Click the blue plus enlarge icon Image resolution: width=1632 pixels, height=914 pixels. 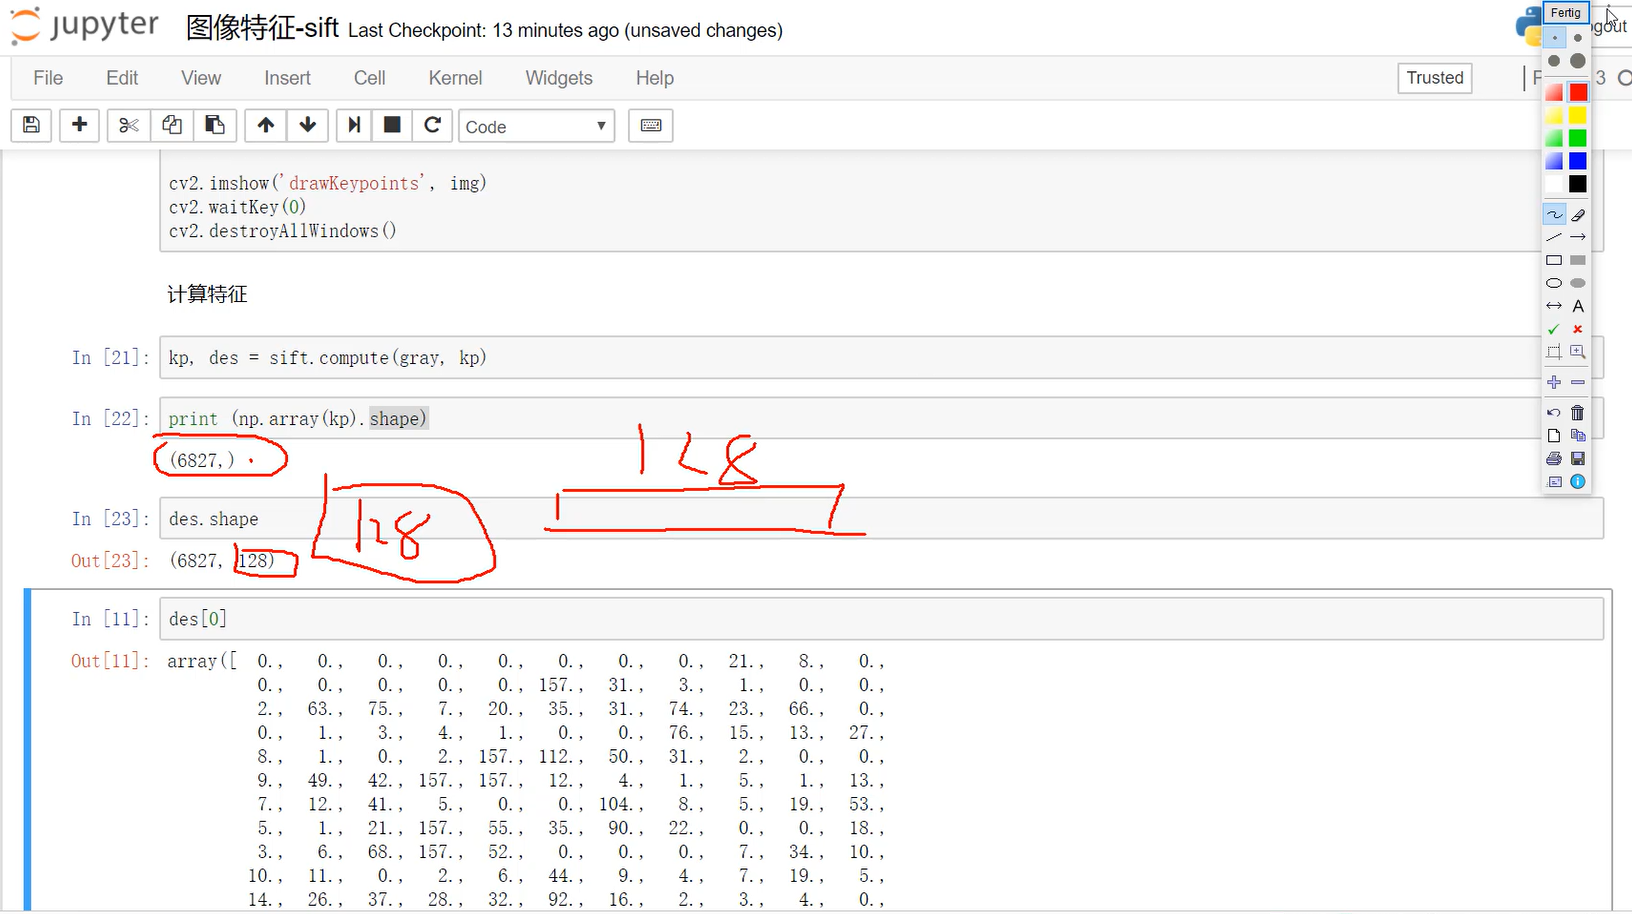click(1554, 382)
